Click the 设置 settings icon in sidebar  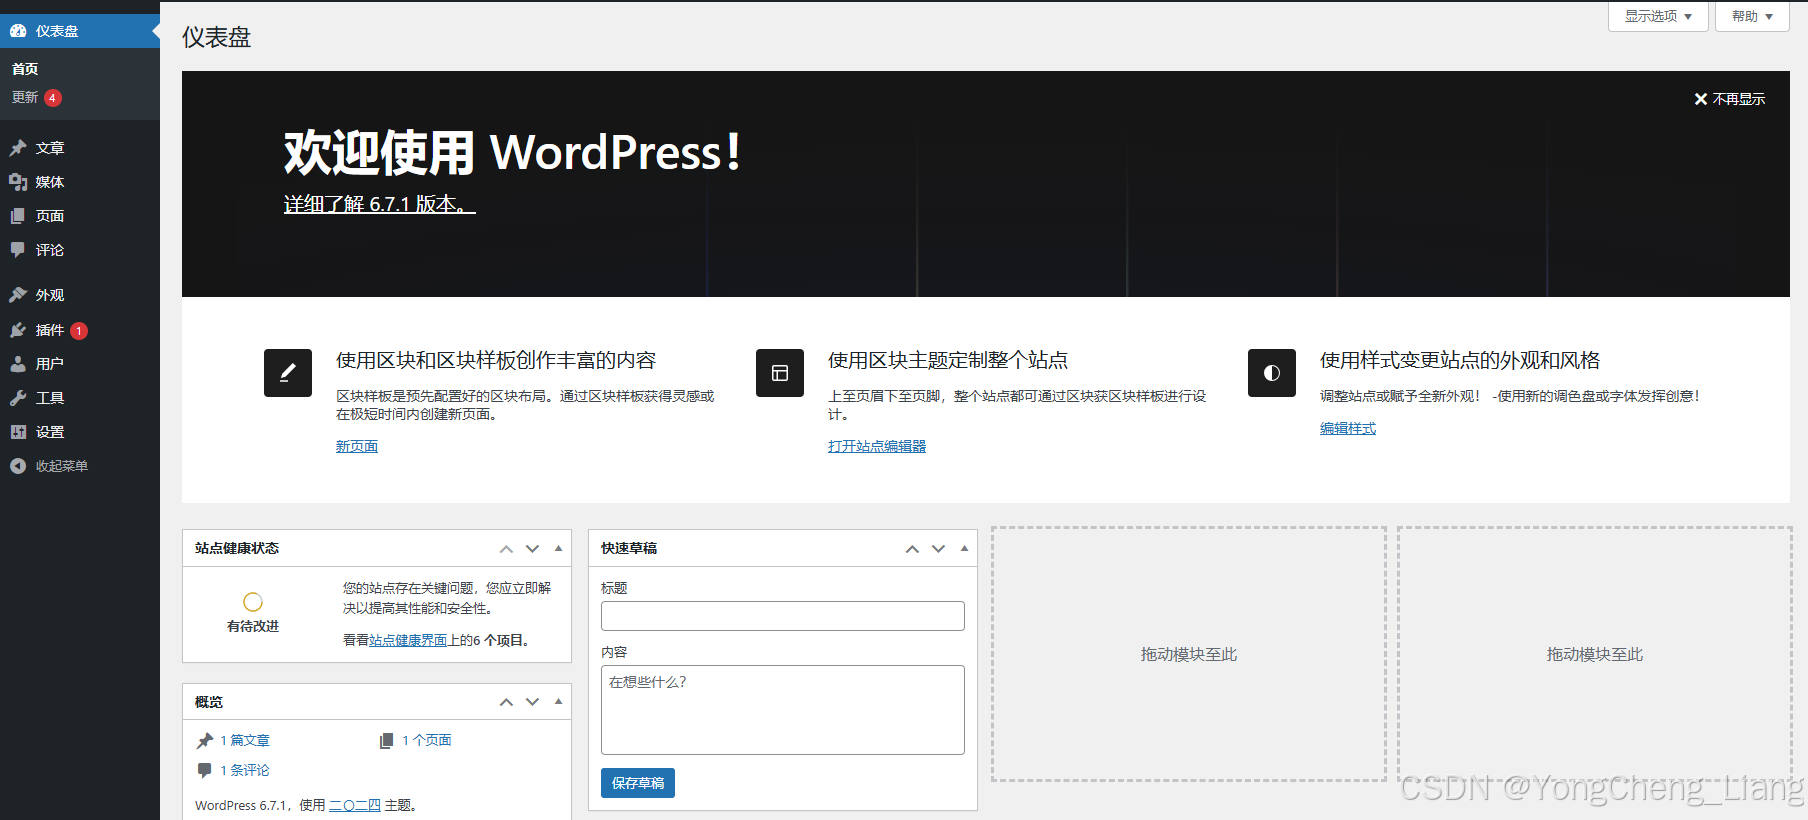[18, 432]
